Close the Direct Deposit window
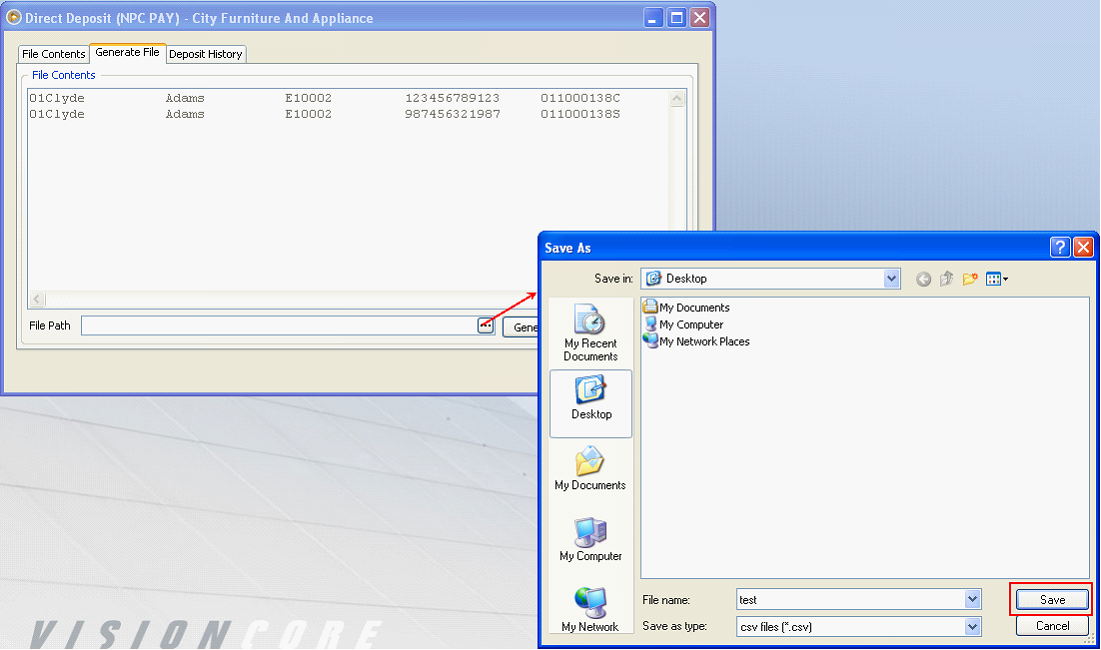Screen dimensions: 1101x650 pos(699,18)
